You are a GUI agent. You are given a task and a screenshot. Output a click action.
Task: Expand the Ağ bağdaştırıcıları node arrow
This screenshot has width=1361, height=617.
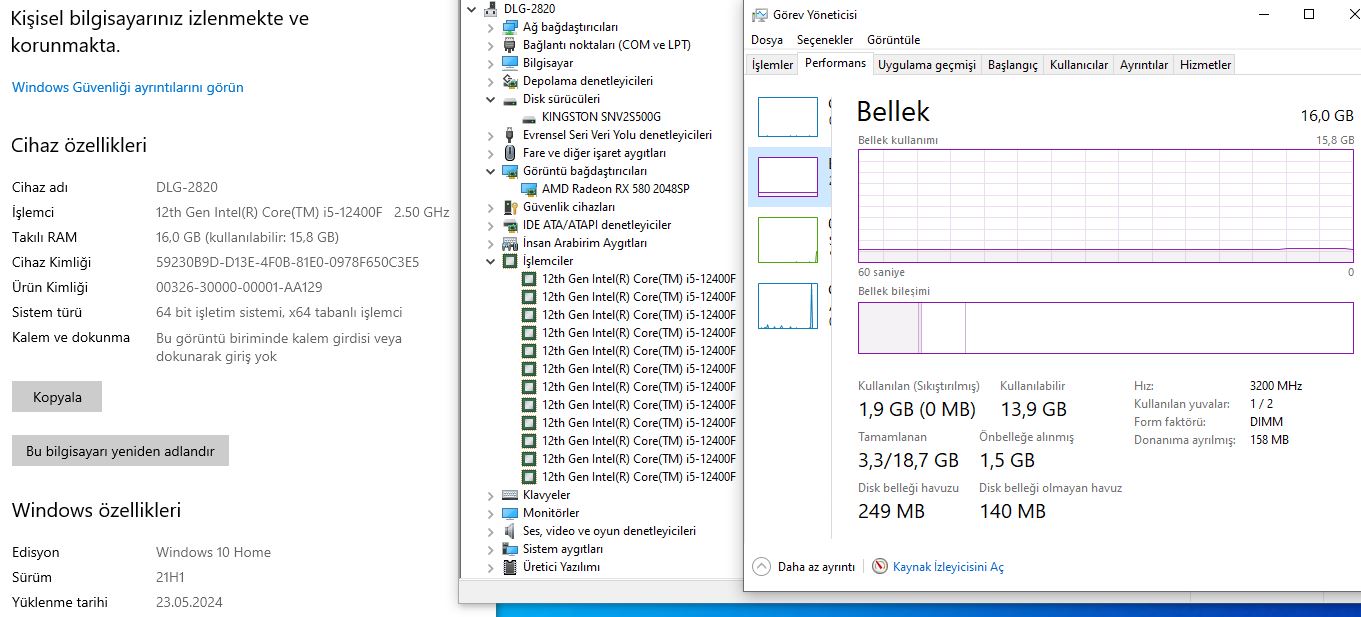tap(490, 27)
